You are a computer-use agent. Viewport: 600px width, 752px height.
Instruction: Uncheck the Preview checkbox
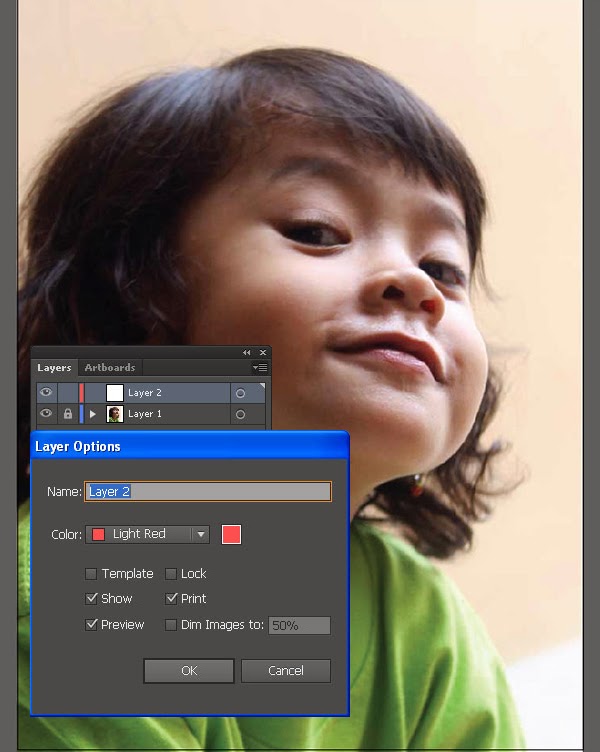click(91, 624)
